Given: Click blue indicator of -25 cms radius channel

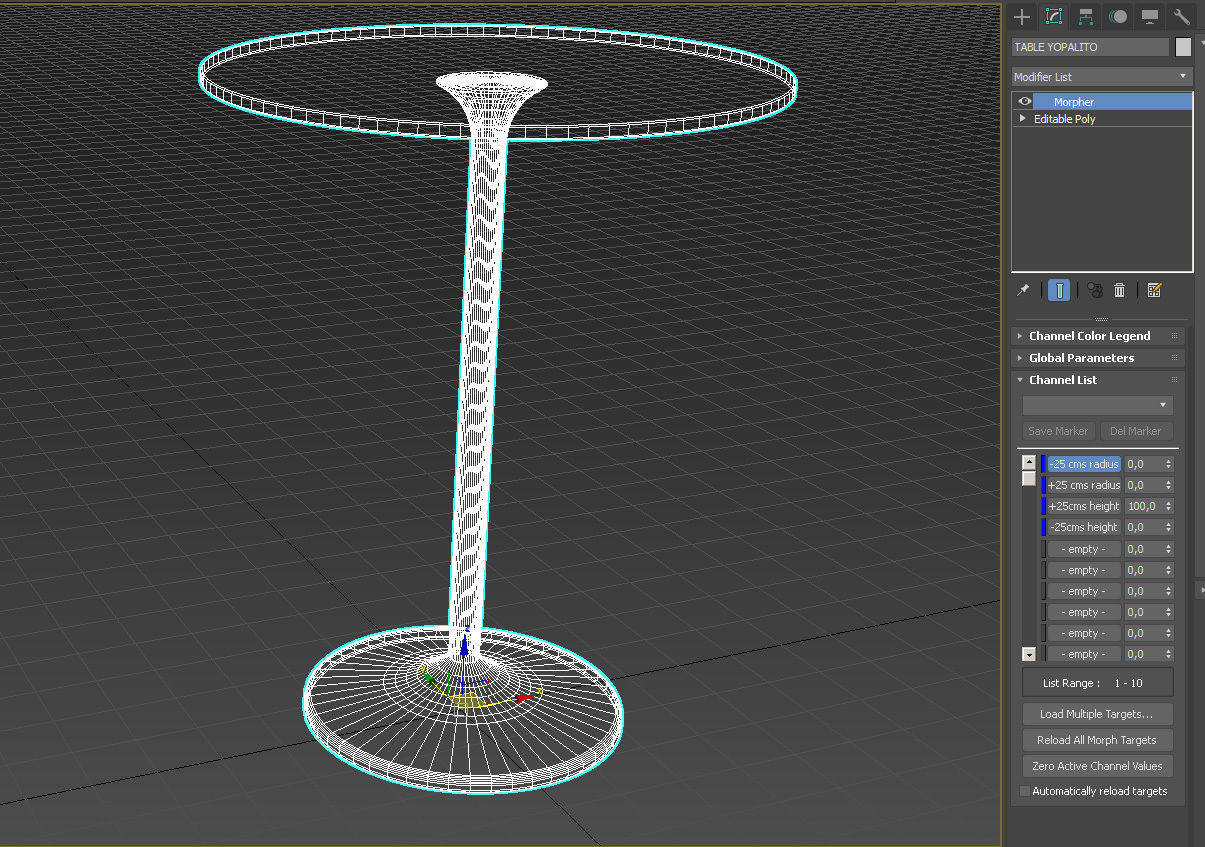Looking at the screenshot, I should [1043, 464].
